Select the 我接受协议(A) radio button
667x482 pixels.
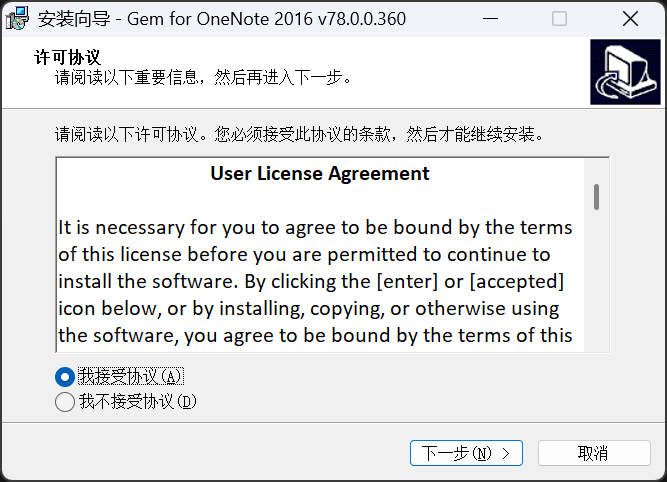tap(65, 377)
